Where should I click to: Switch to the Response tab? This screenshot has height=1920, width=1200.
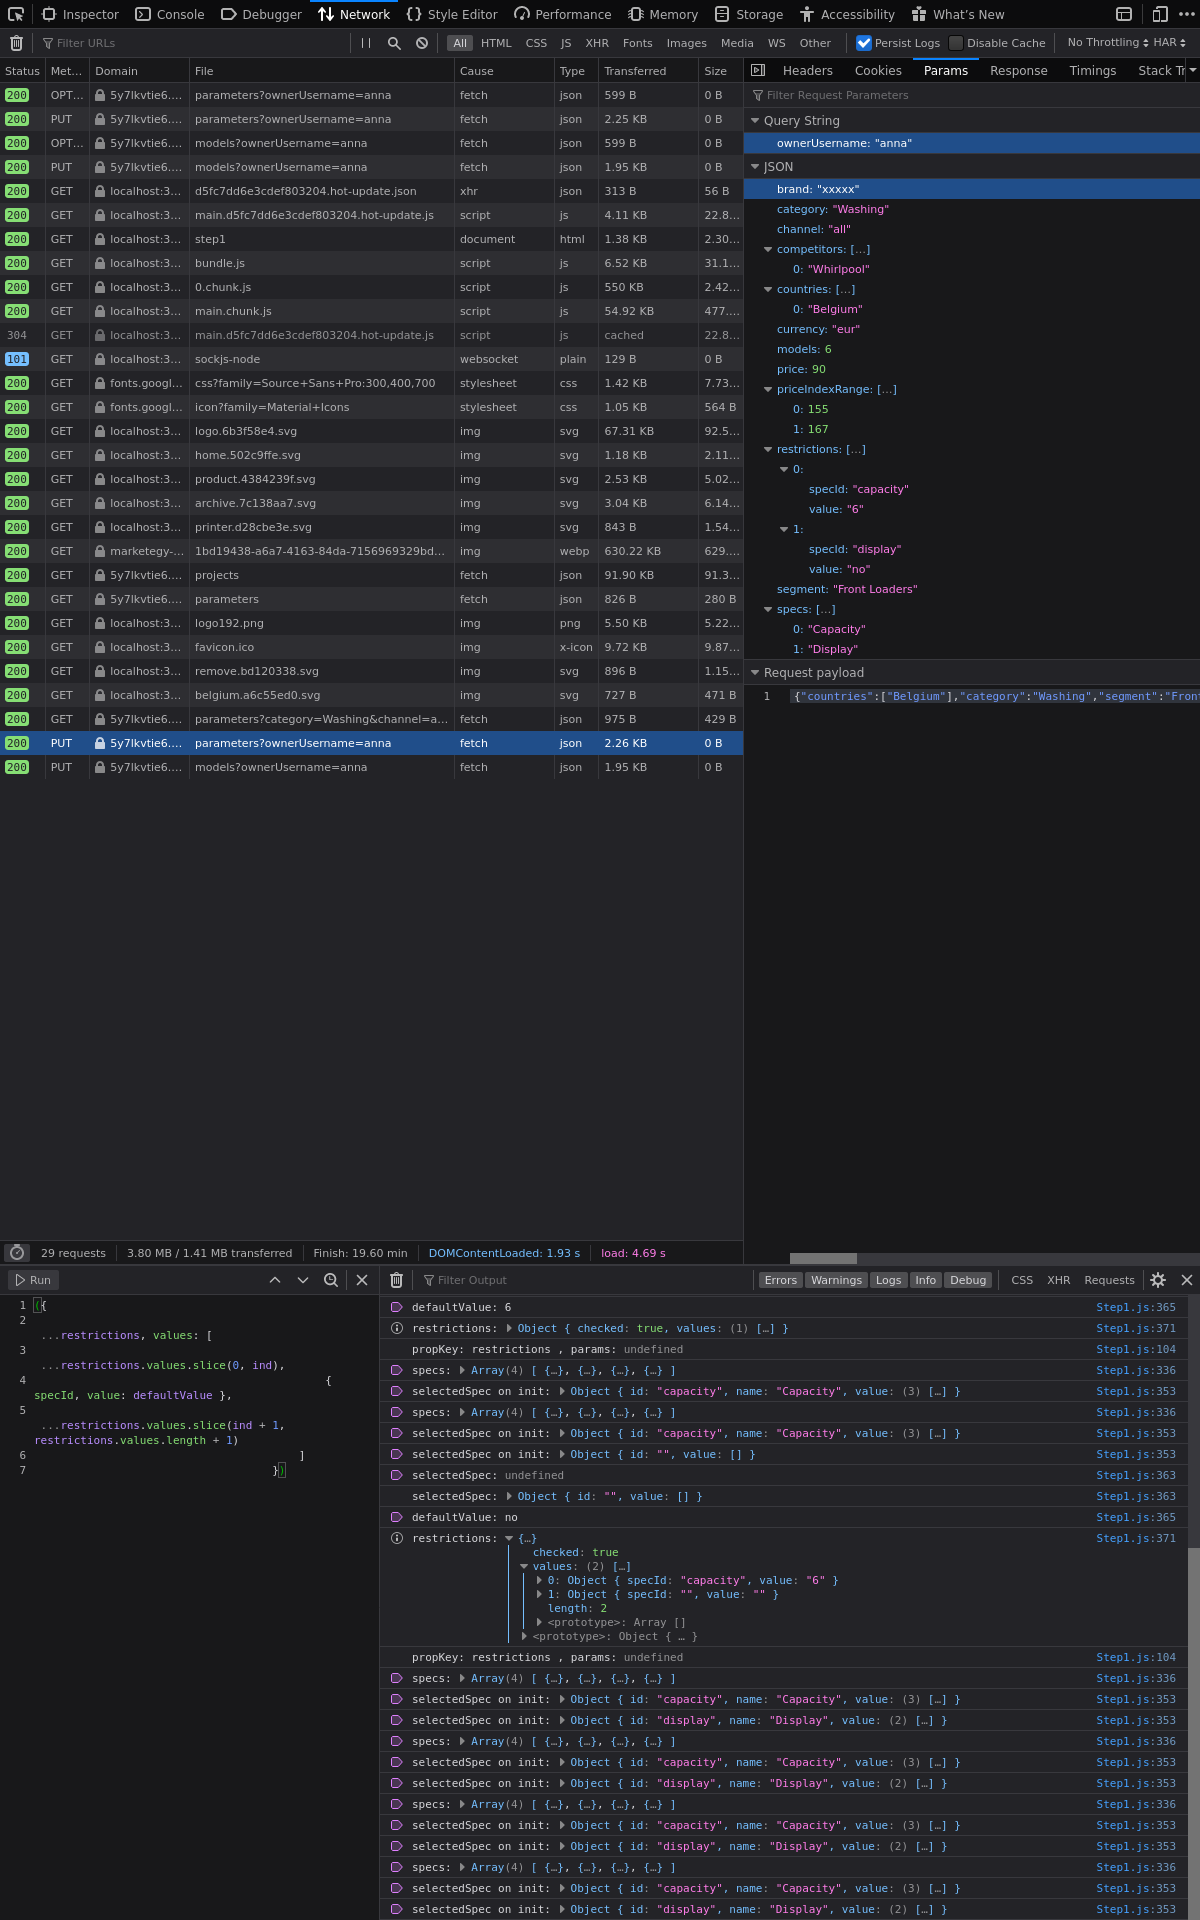point(1018,71)
